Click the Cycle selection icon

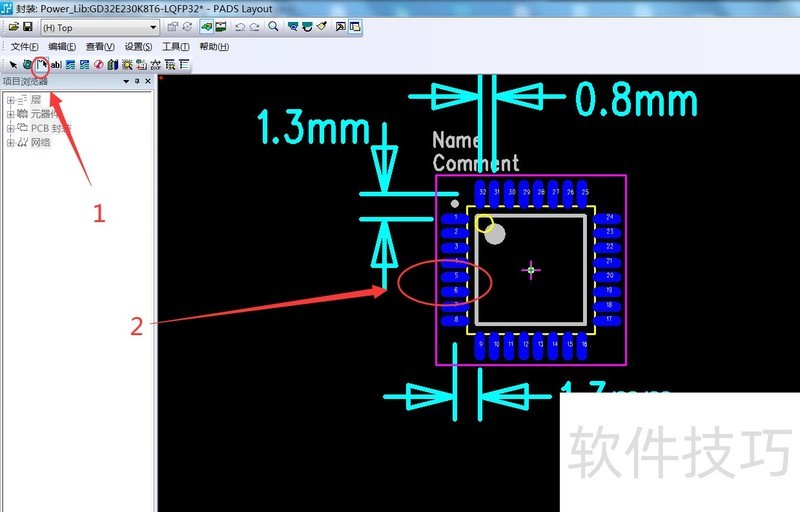tap(187, 27)
